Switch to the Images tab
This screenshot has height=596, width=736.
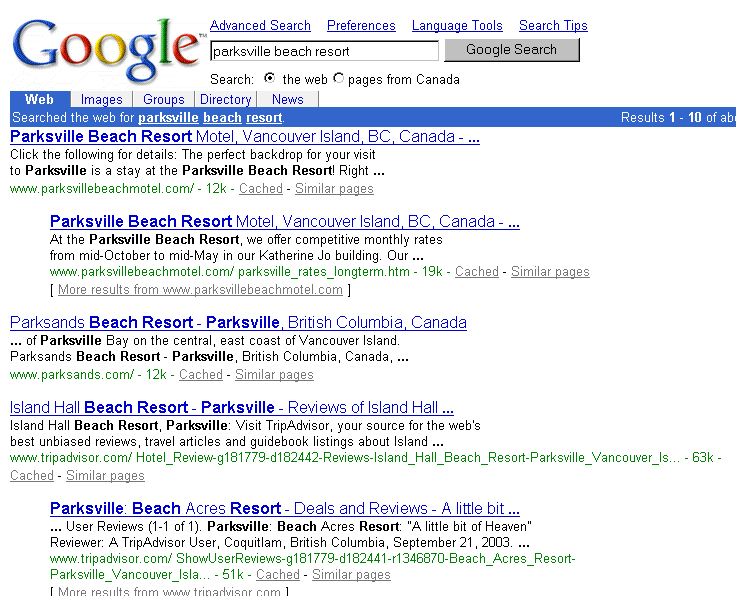101,99
